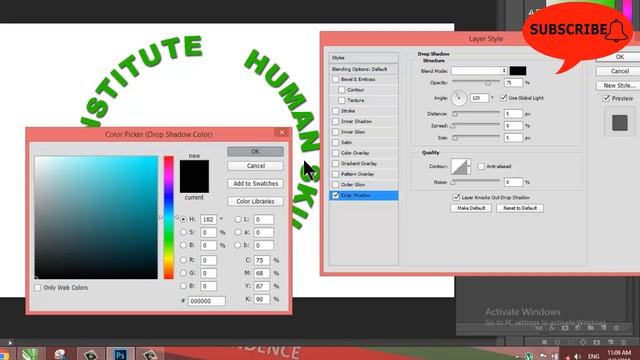
Task: Click the H value field
Action: point(208,219)
